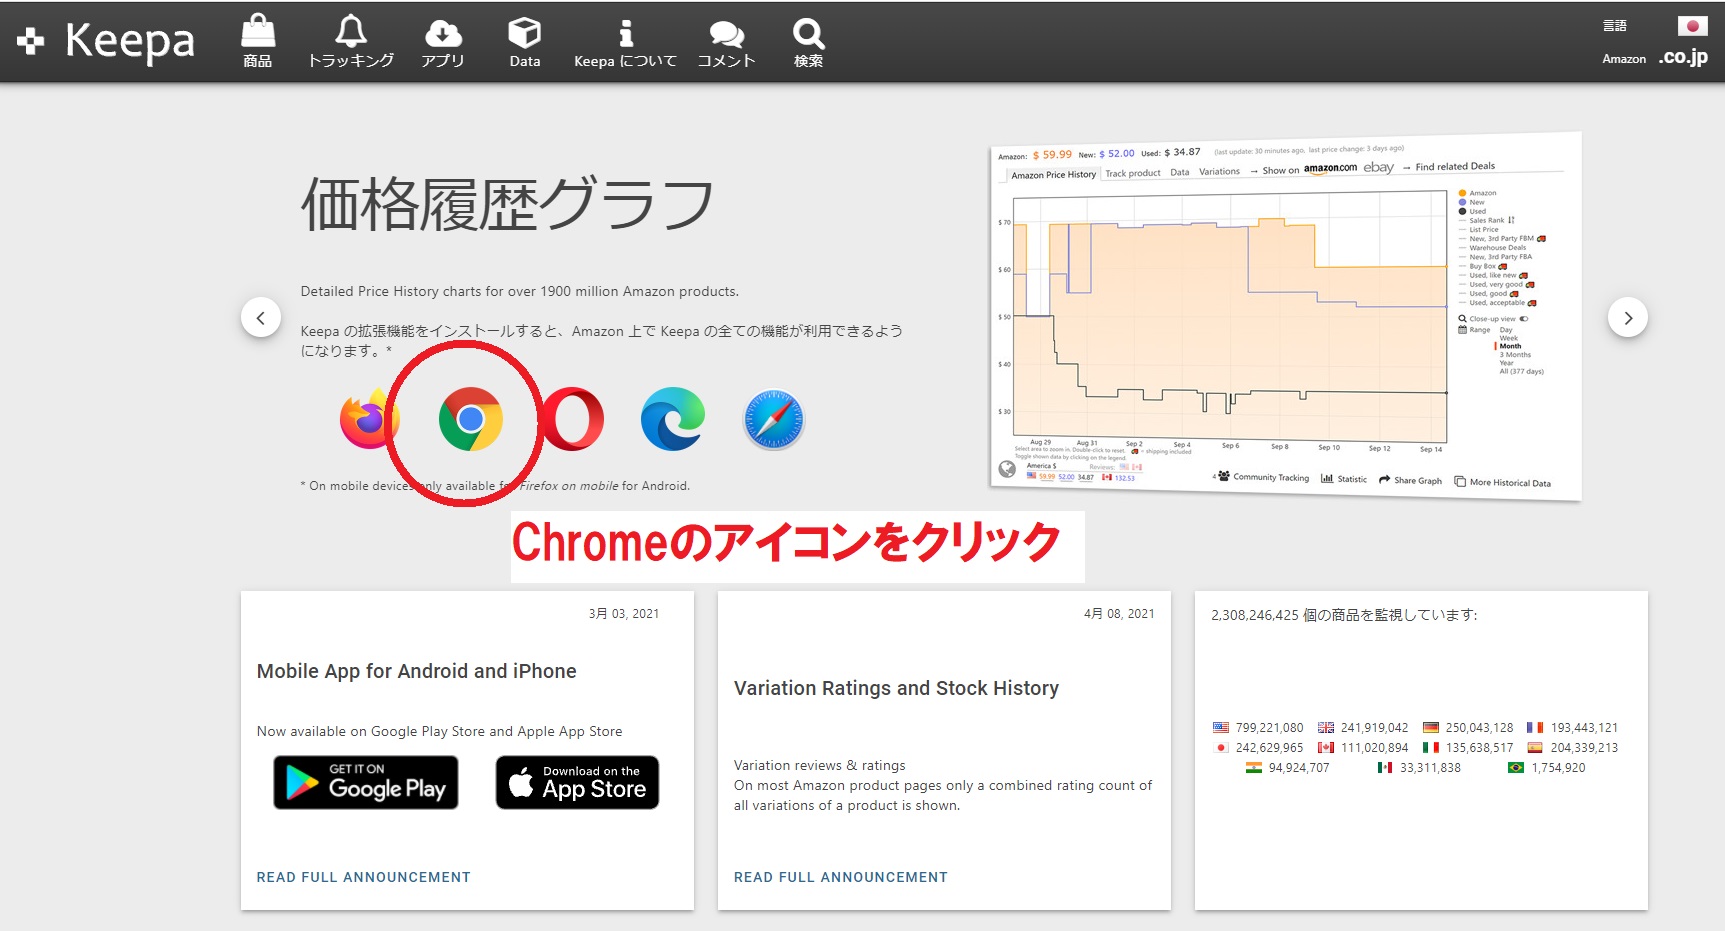Click German flag count 250,043,128
1725x931 pixels.
point(1468,728)
